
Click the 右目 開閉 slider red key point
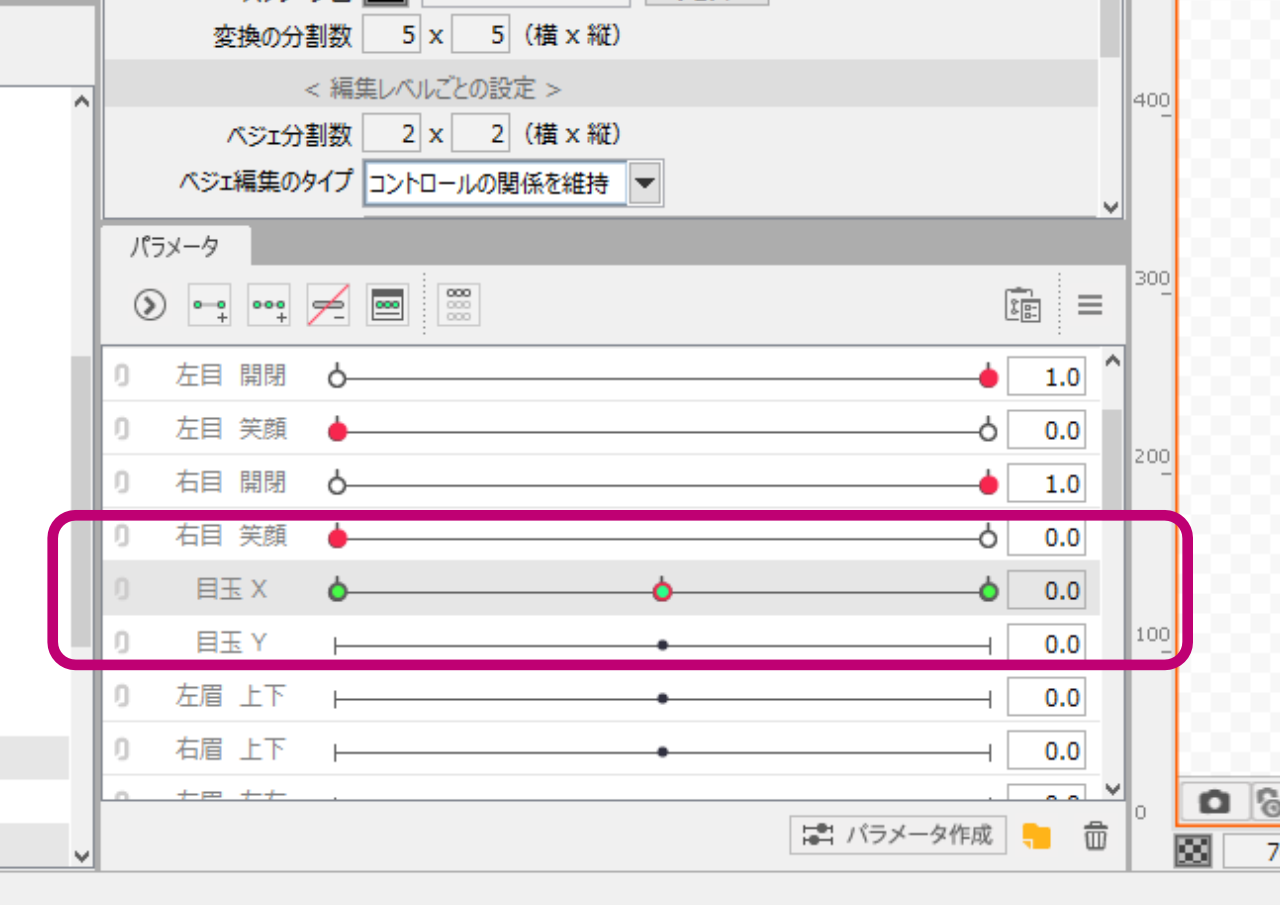click(x=989, y=485)
